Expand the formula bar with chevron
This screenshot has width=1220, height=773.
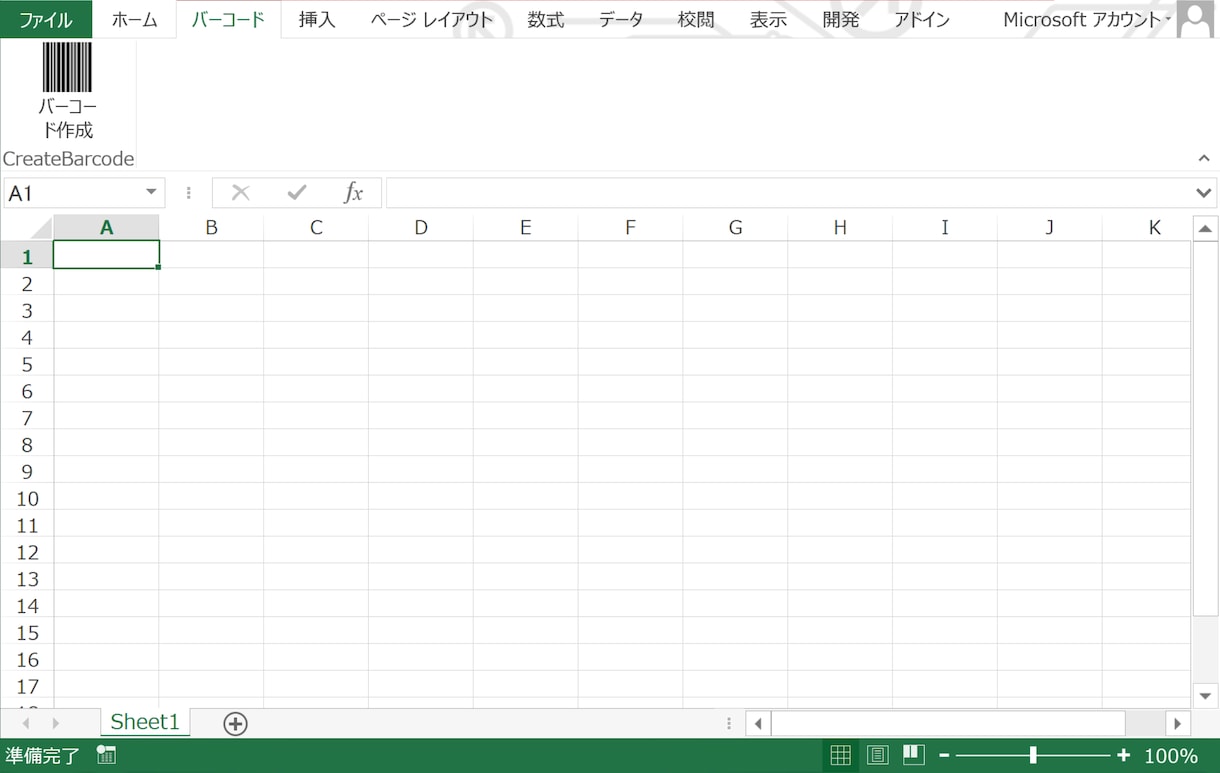click(1204, 193)
